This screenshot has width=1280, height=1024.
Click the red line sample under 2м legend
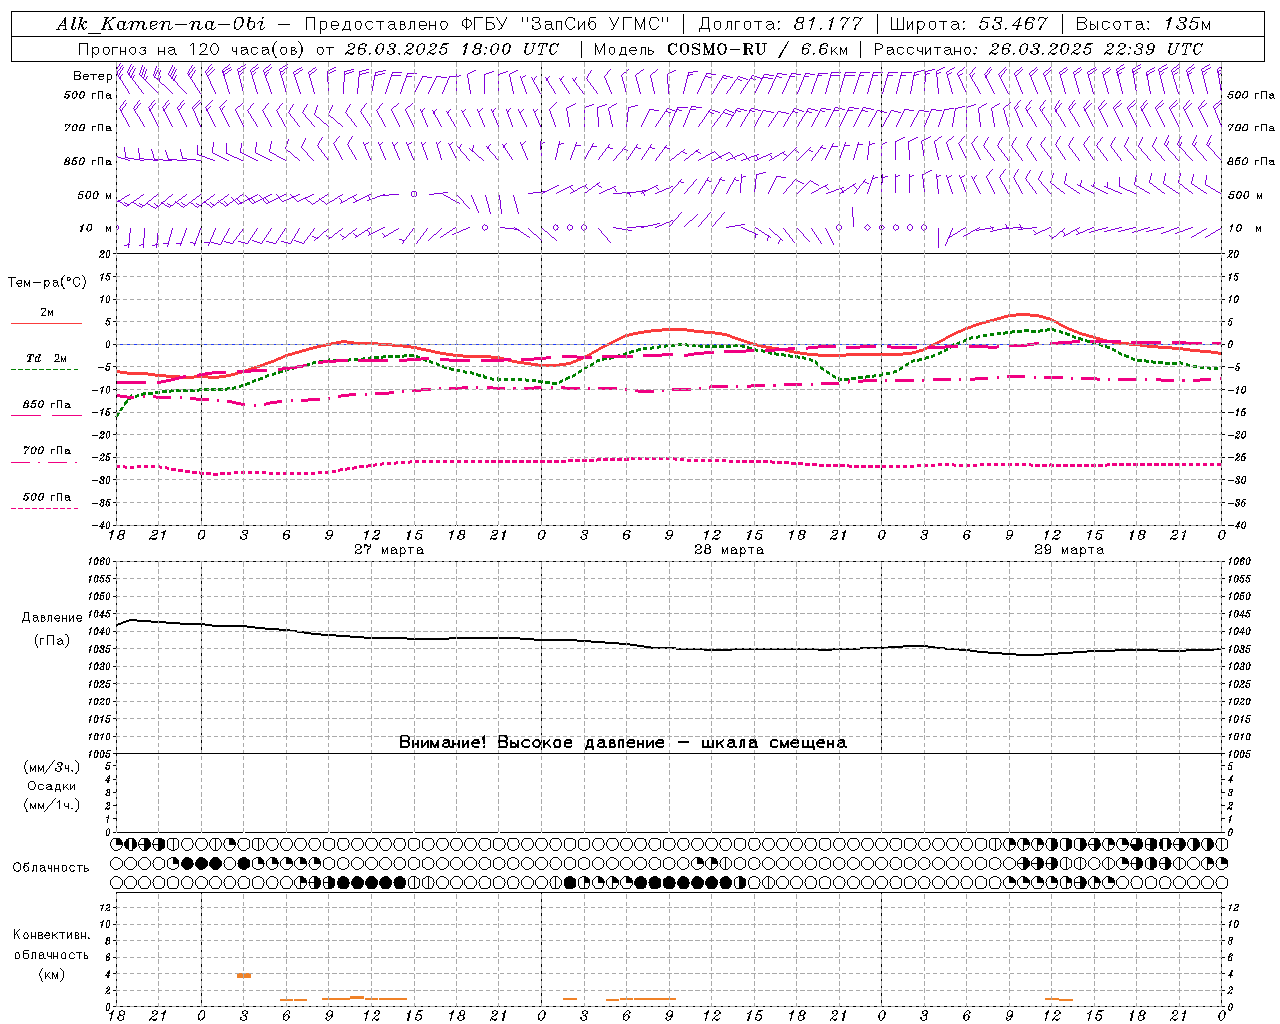(x=46, y=324)
